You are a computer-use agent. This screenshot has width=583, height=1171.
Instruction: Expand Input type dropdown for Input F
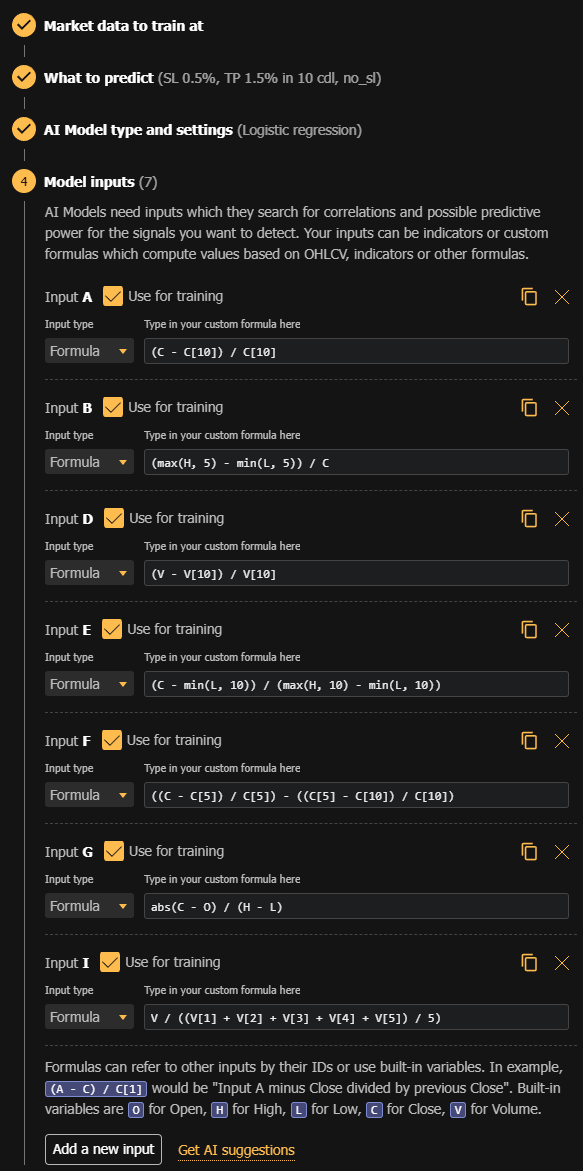click(90, 795)
